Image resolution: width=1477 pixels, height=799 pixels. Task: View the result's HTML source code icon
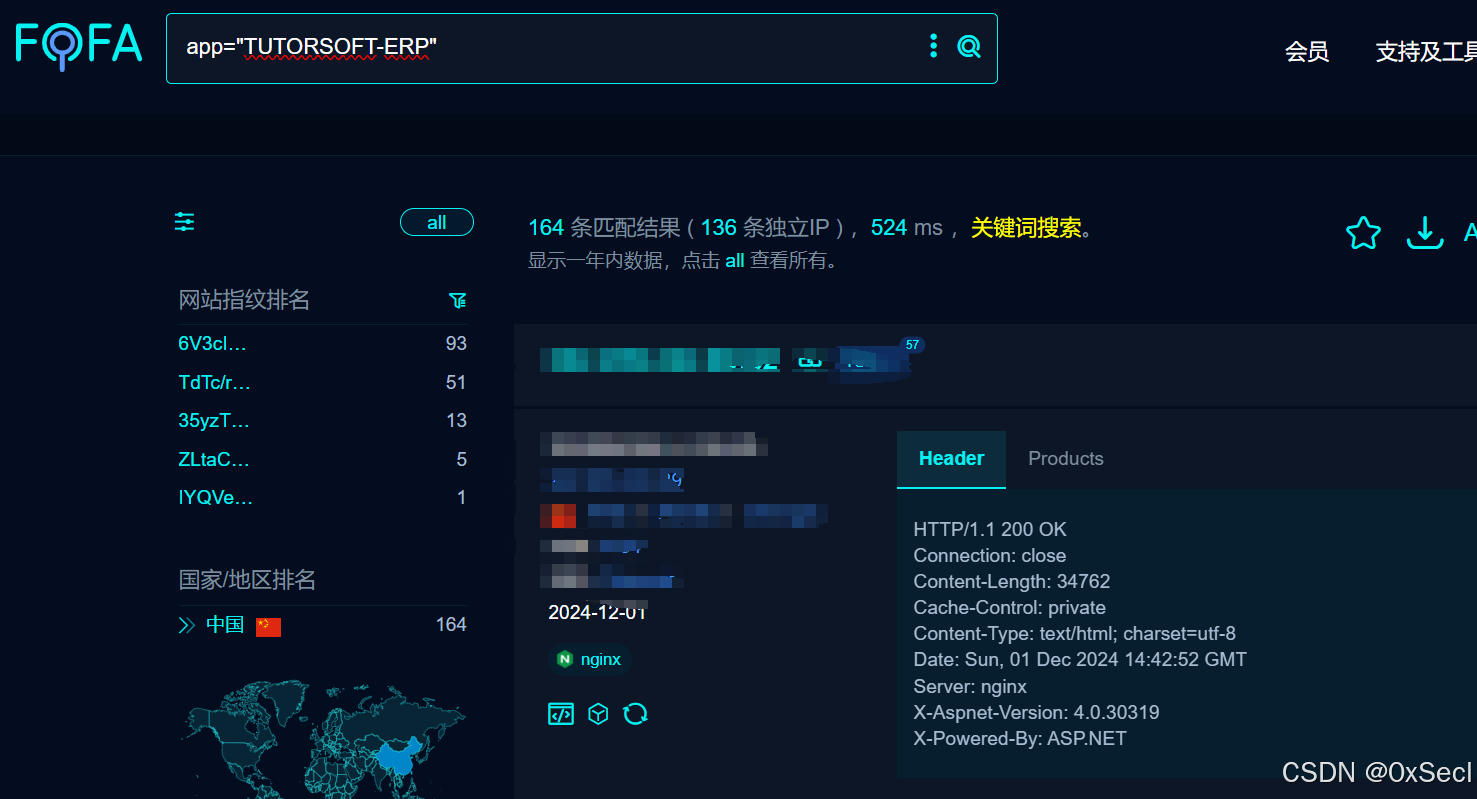coord(560,713)
